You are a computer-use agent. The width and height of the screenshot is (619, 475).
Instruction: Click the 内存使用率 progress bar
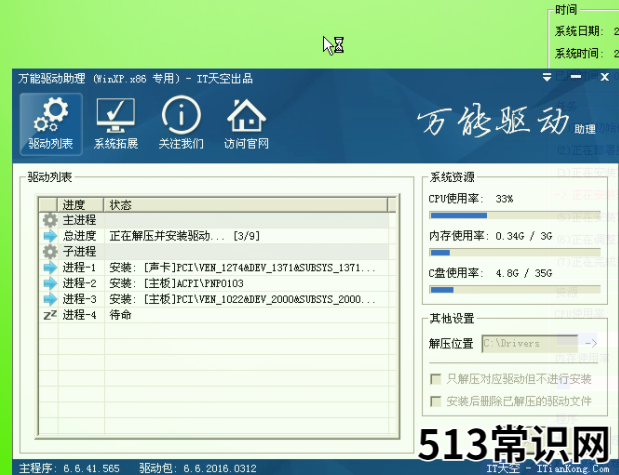click(515, 253)
